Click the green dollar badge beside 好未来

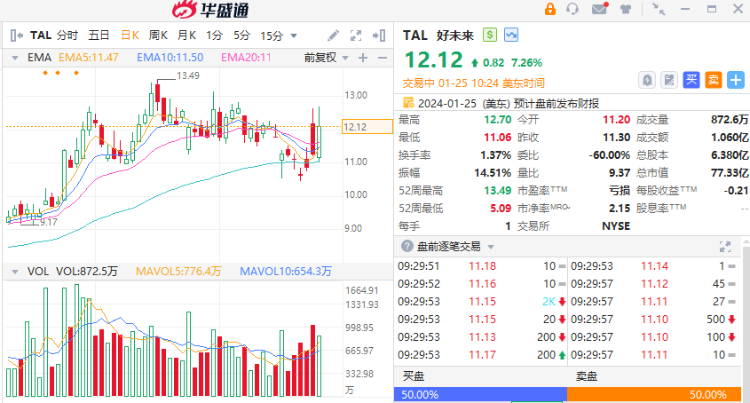(490, 35)
